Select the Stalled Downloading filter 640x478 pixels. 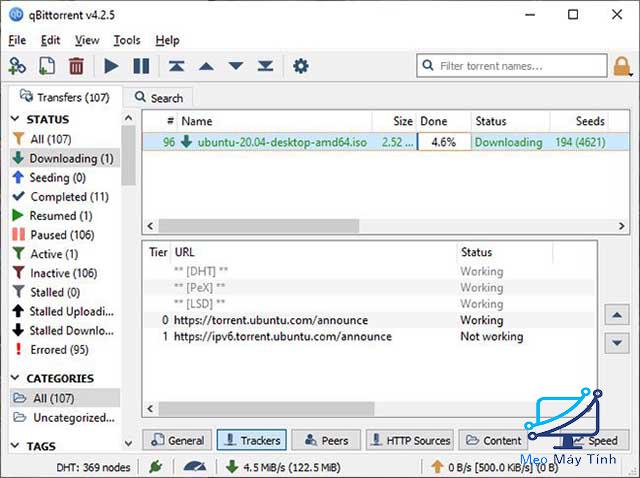[63, 330]
